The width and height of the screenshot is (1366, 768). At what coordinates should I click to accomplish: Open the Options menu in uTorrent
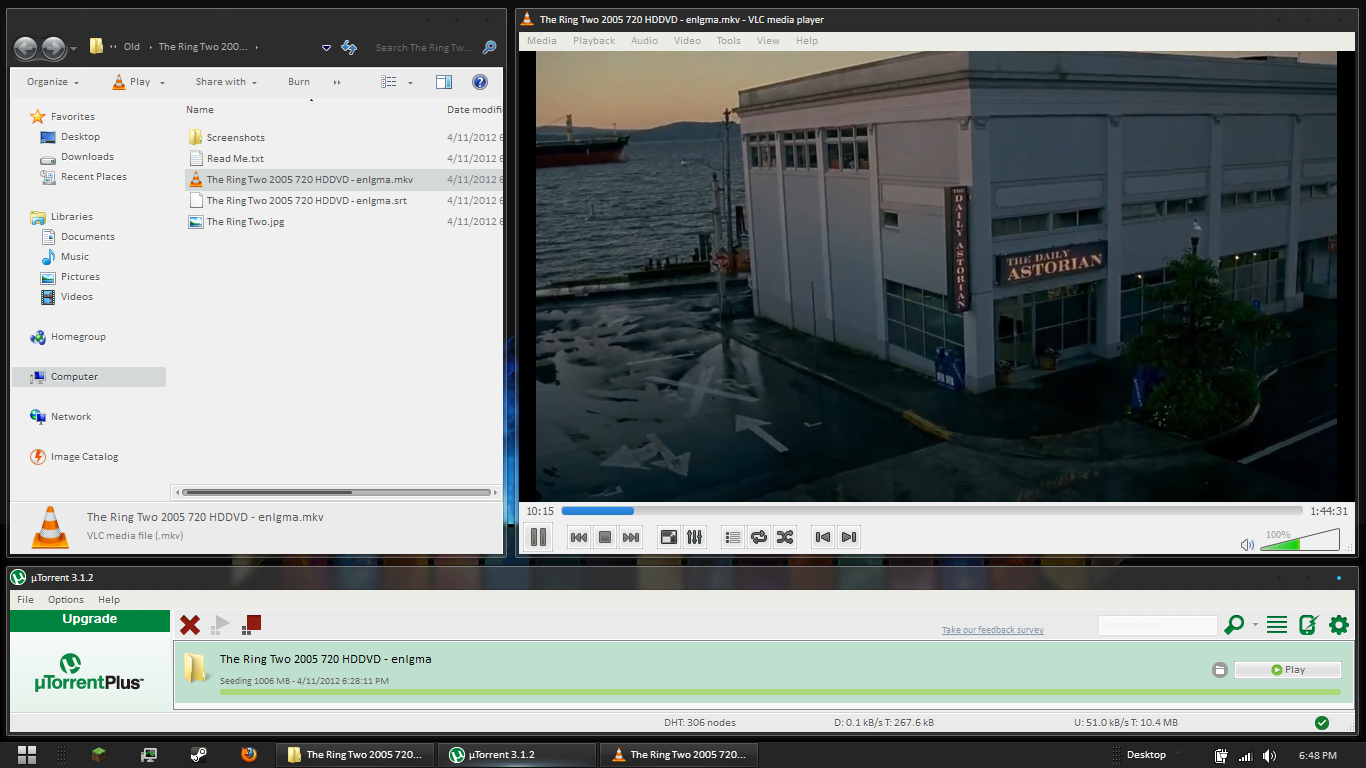click(x=66, y=600)
